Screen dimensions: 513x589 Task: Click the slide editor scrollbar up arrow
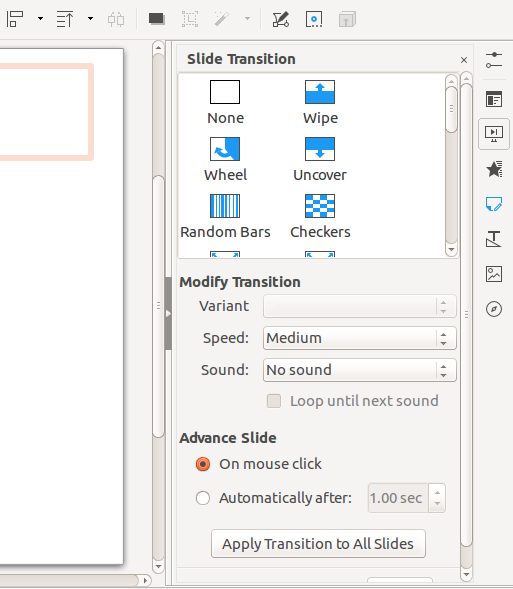(x=158, y=48)
